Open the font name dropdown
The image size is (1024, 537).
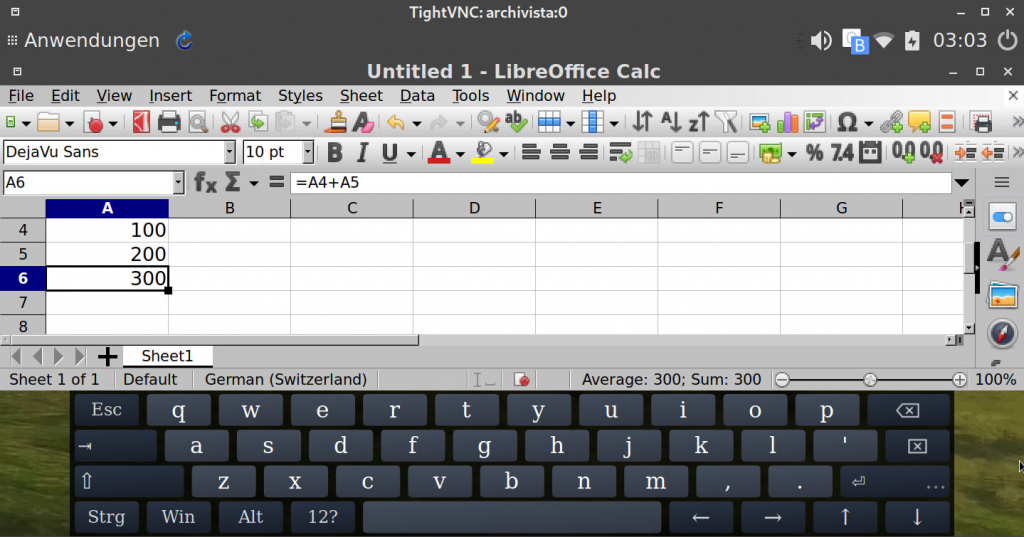(x=229, y=152)
